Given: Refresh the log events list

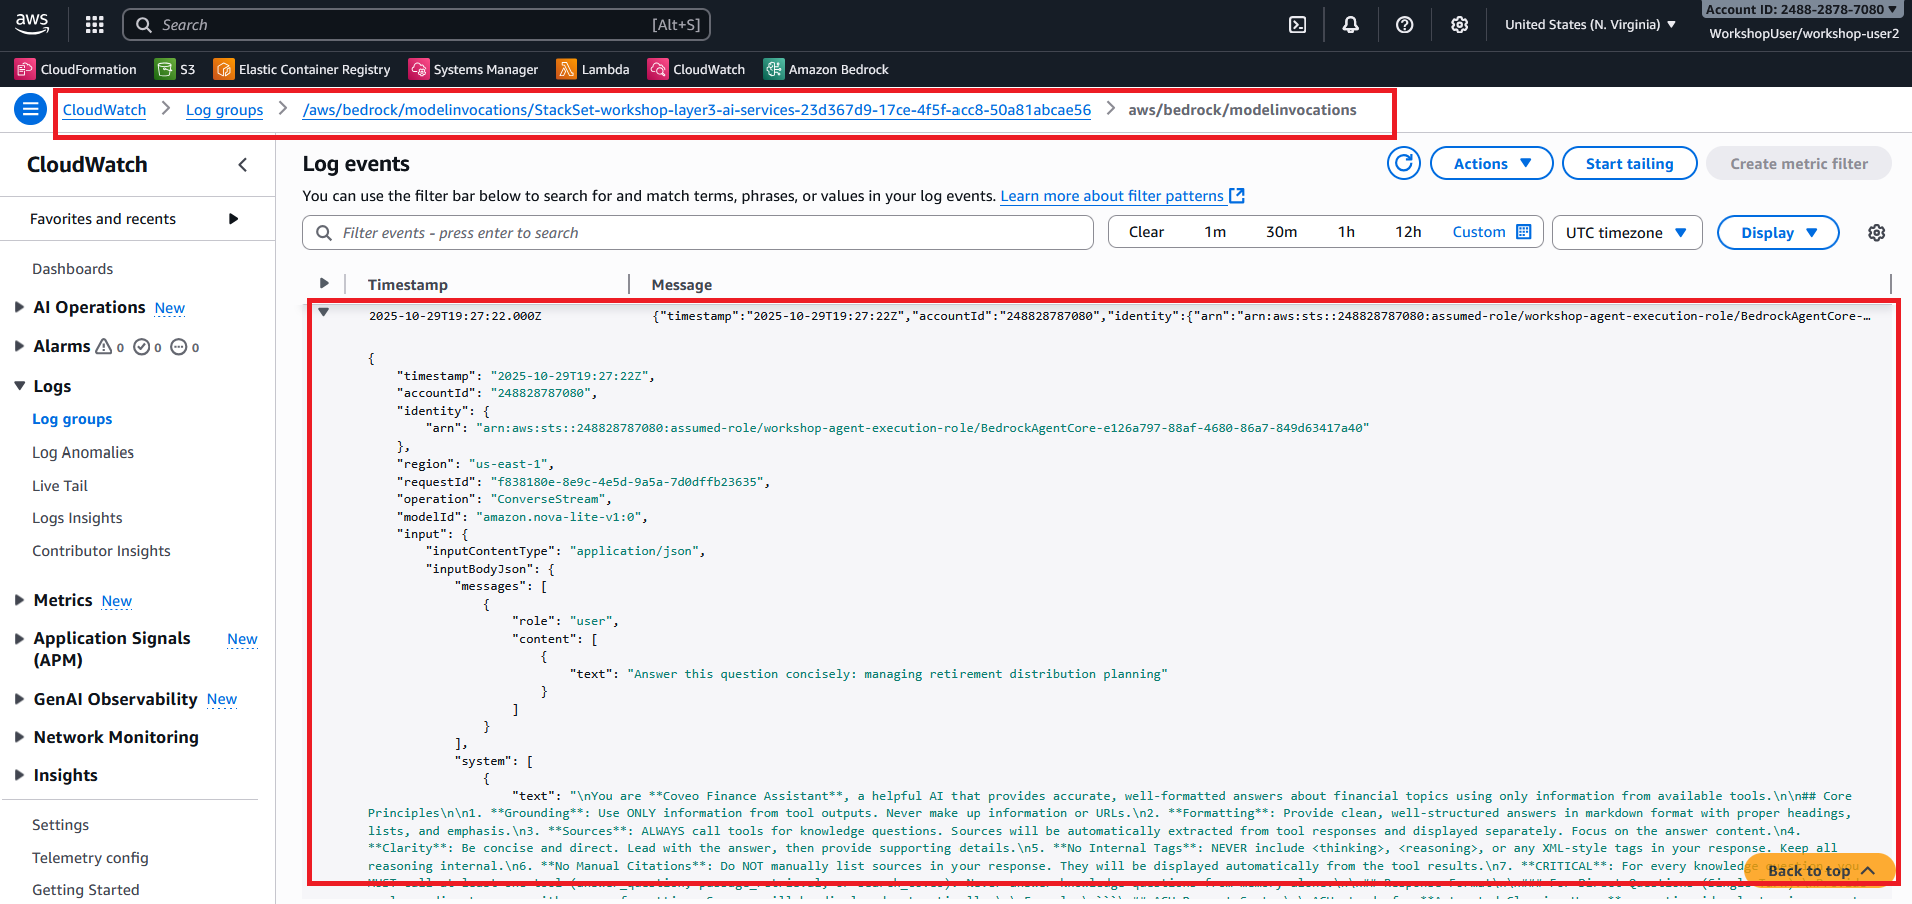Looking at the screenshot, I should tap(1403, 163).
